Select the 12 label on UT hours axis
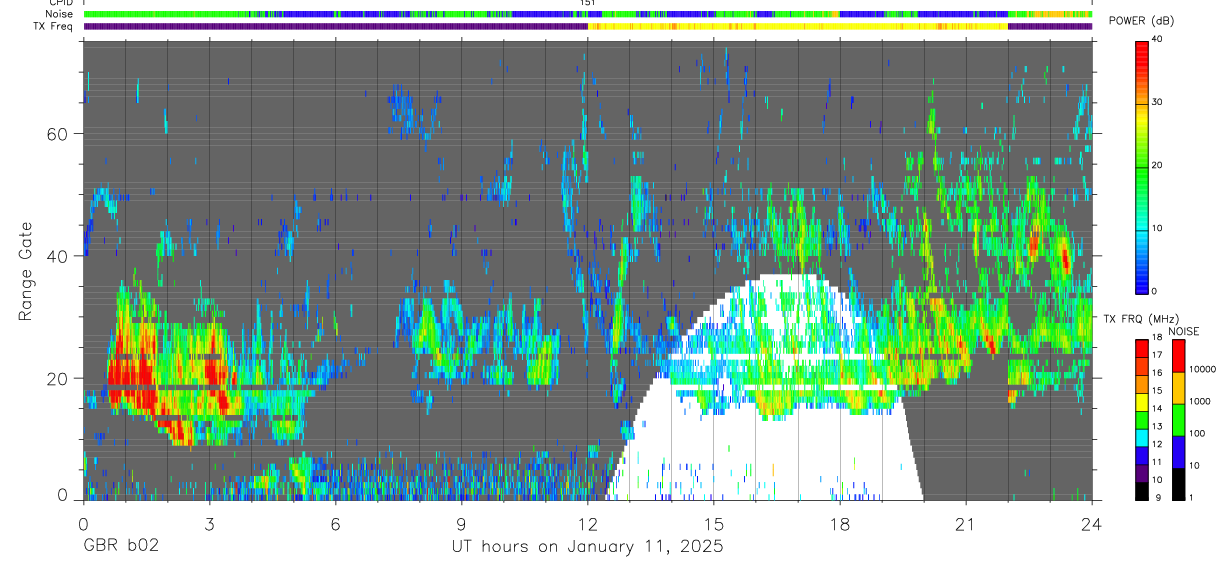Viewport: 1228px width, 567px height. point(587,524)
